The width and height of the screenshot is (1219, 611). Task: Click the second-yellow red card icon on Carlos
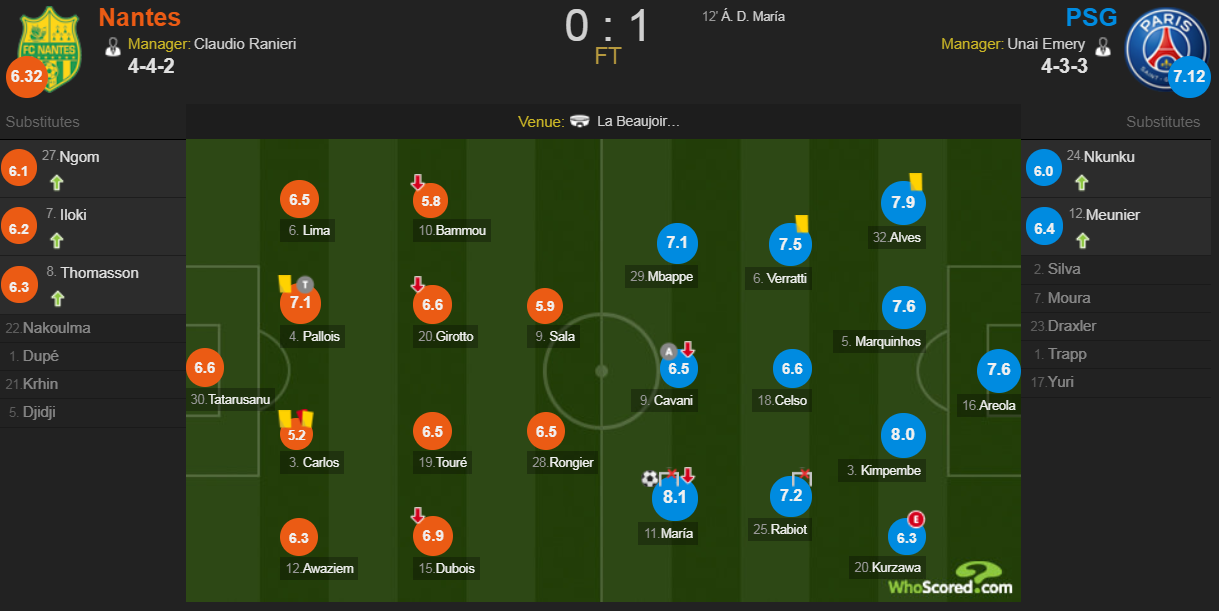(303, 417)
